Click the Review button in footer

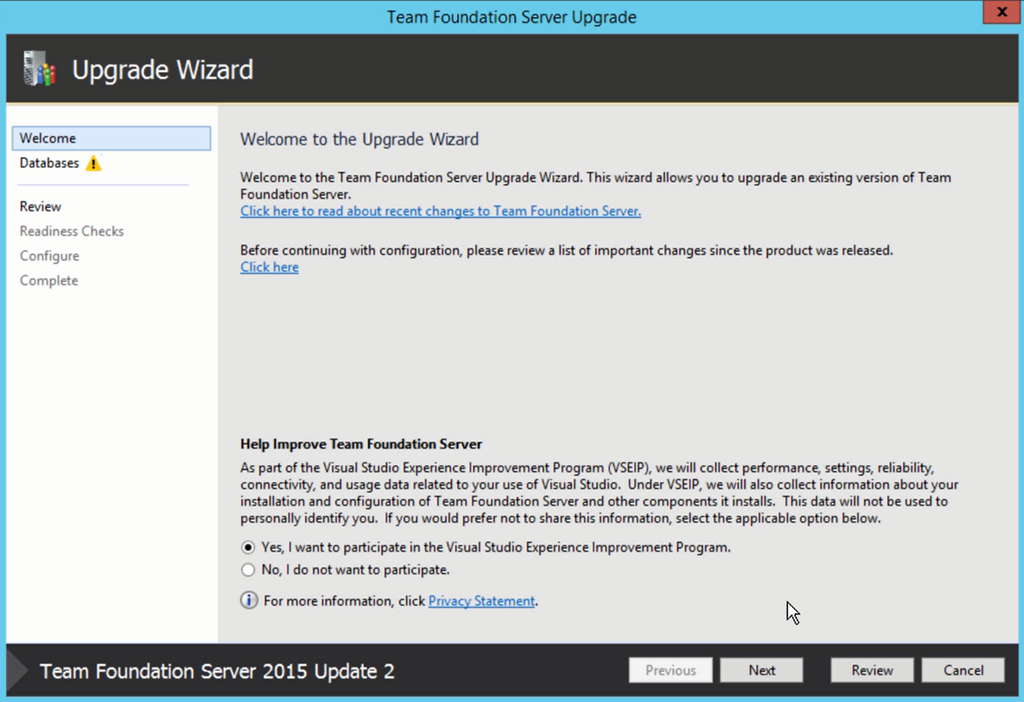(872, 671)
